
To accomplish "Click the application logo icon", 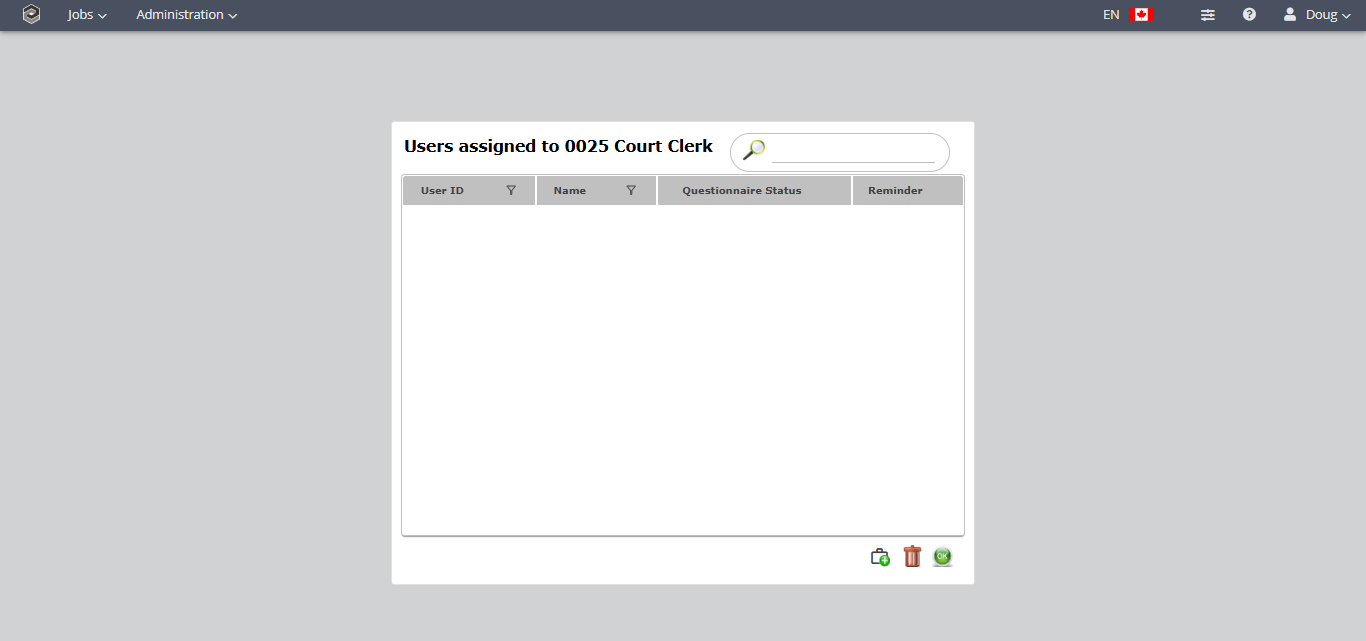I will pyautogui.click(x=31, y=15).
